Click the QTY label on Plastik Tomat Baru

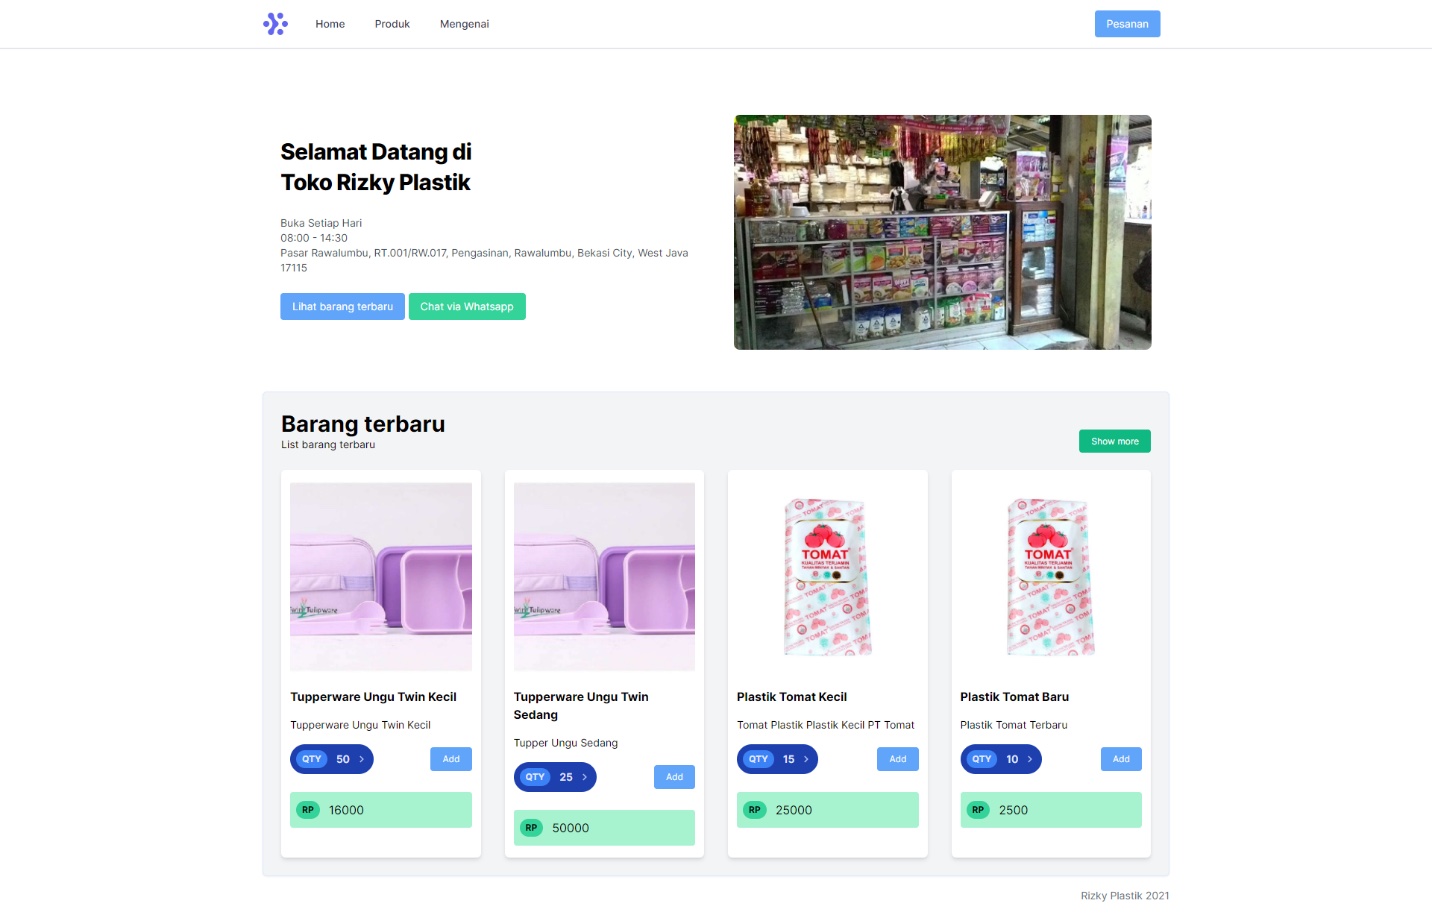982,759
